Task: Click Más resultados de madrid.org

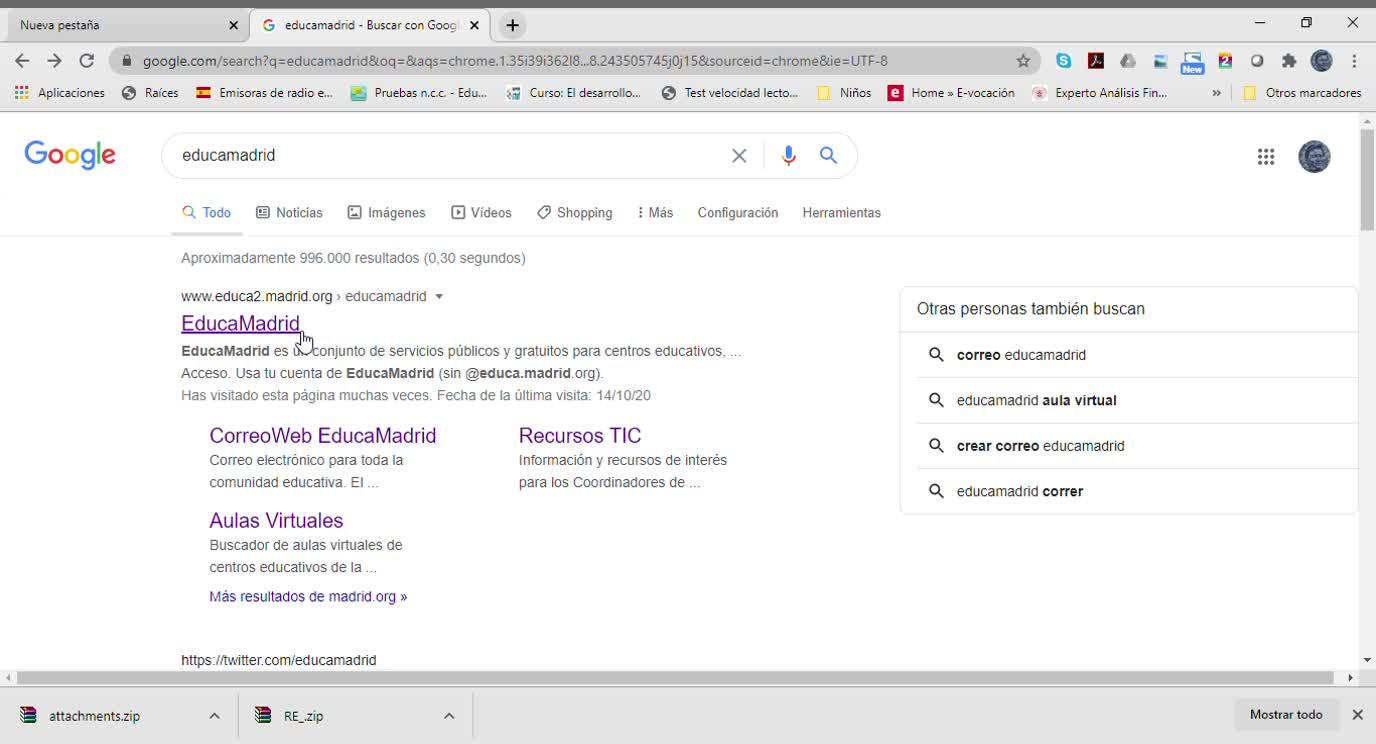Action: coord(308,596)
